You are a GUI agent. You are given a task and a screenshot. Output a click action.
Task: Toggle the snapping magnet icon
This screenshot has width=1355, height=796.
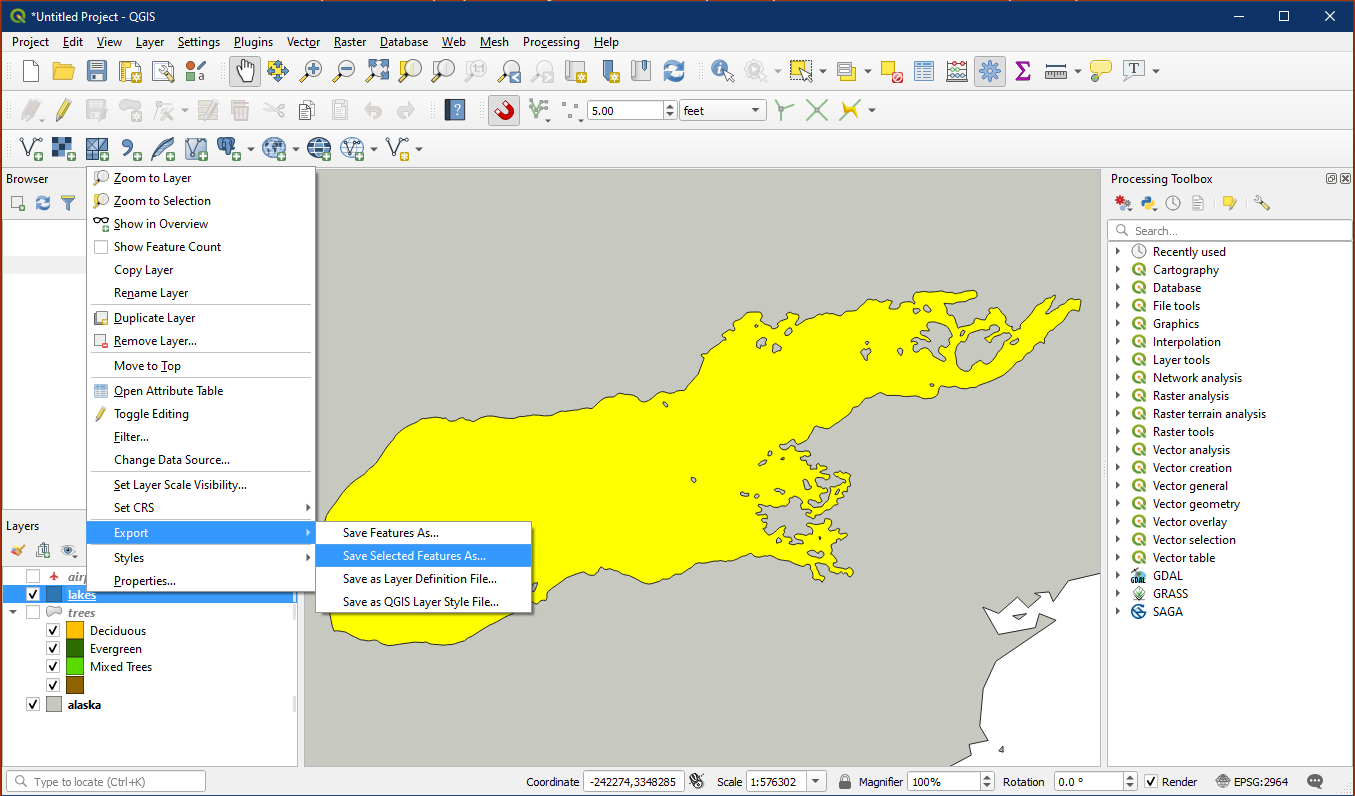[504, 110]
